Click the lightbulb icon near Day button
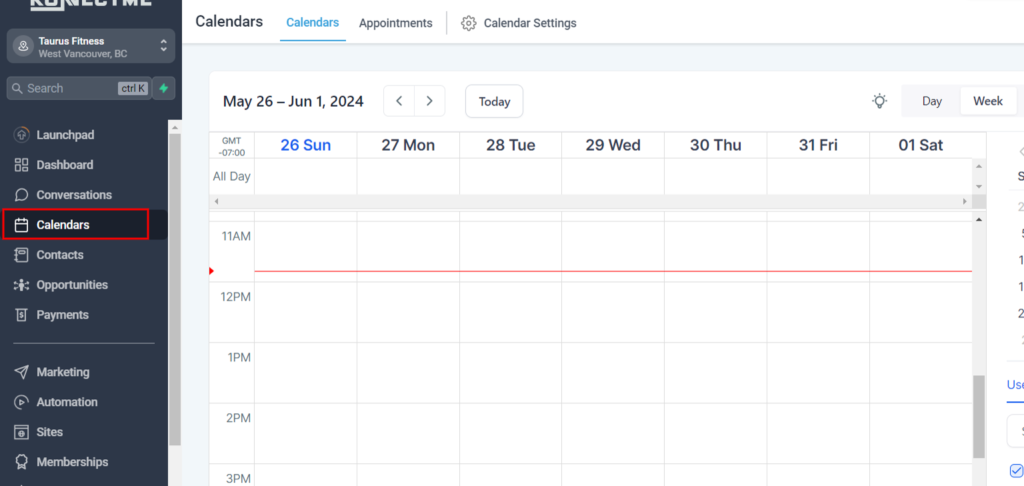The image size is (1024, 486). click(x=879, y=101)
